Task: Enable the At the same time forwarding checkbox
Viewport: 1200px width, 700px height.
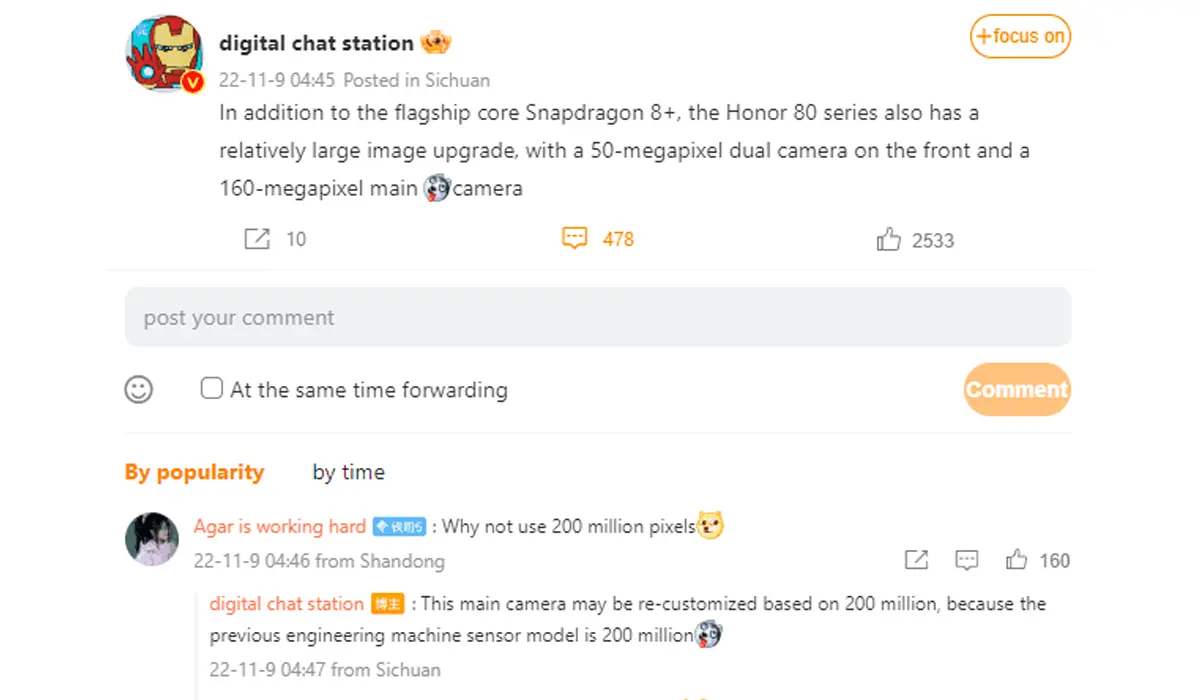Action: click(211, 389)
